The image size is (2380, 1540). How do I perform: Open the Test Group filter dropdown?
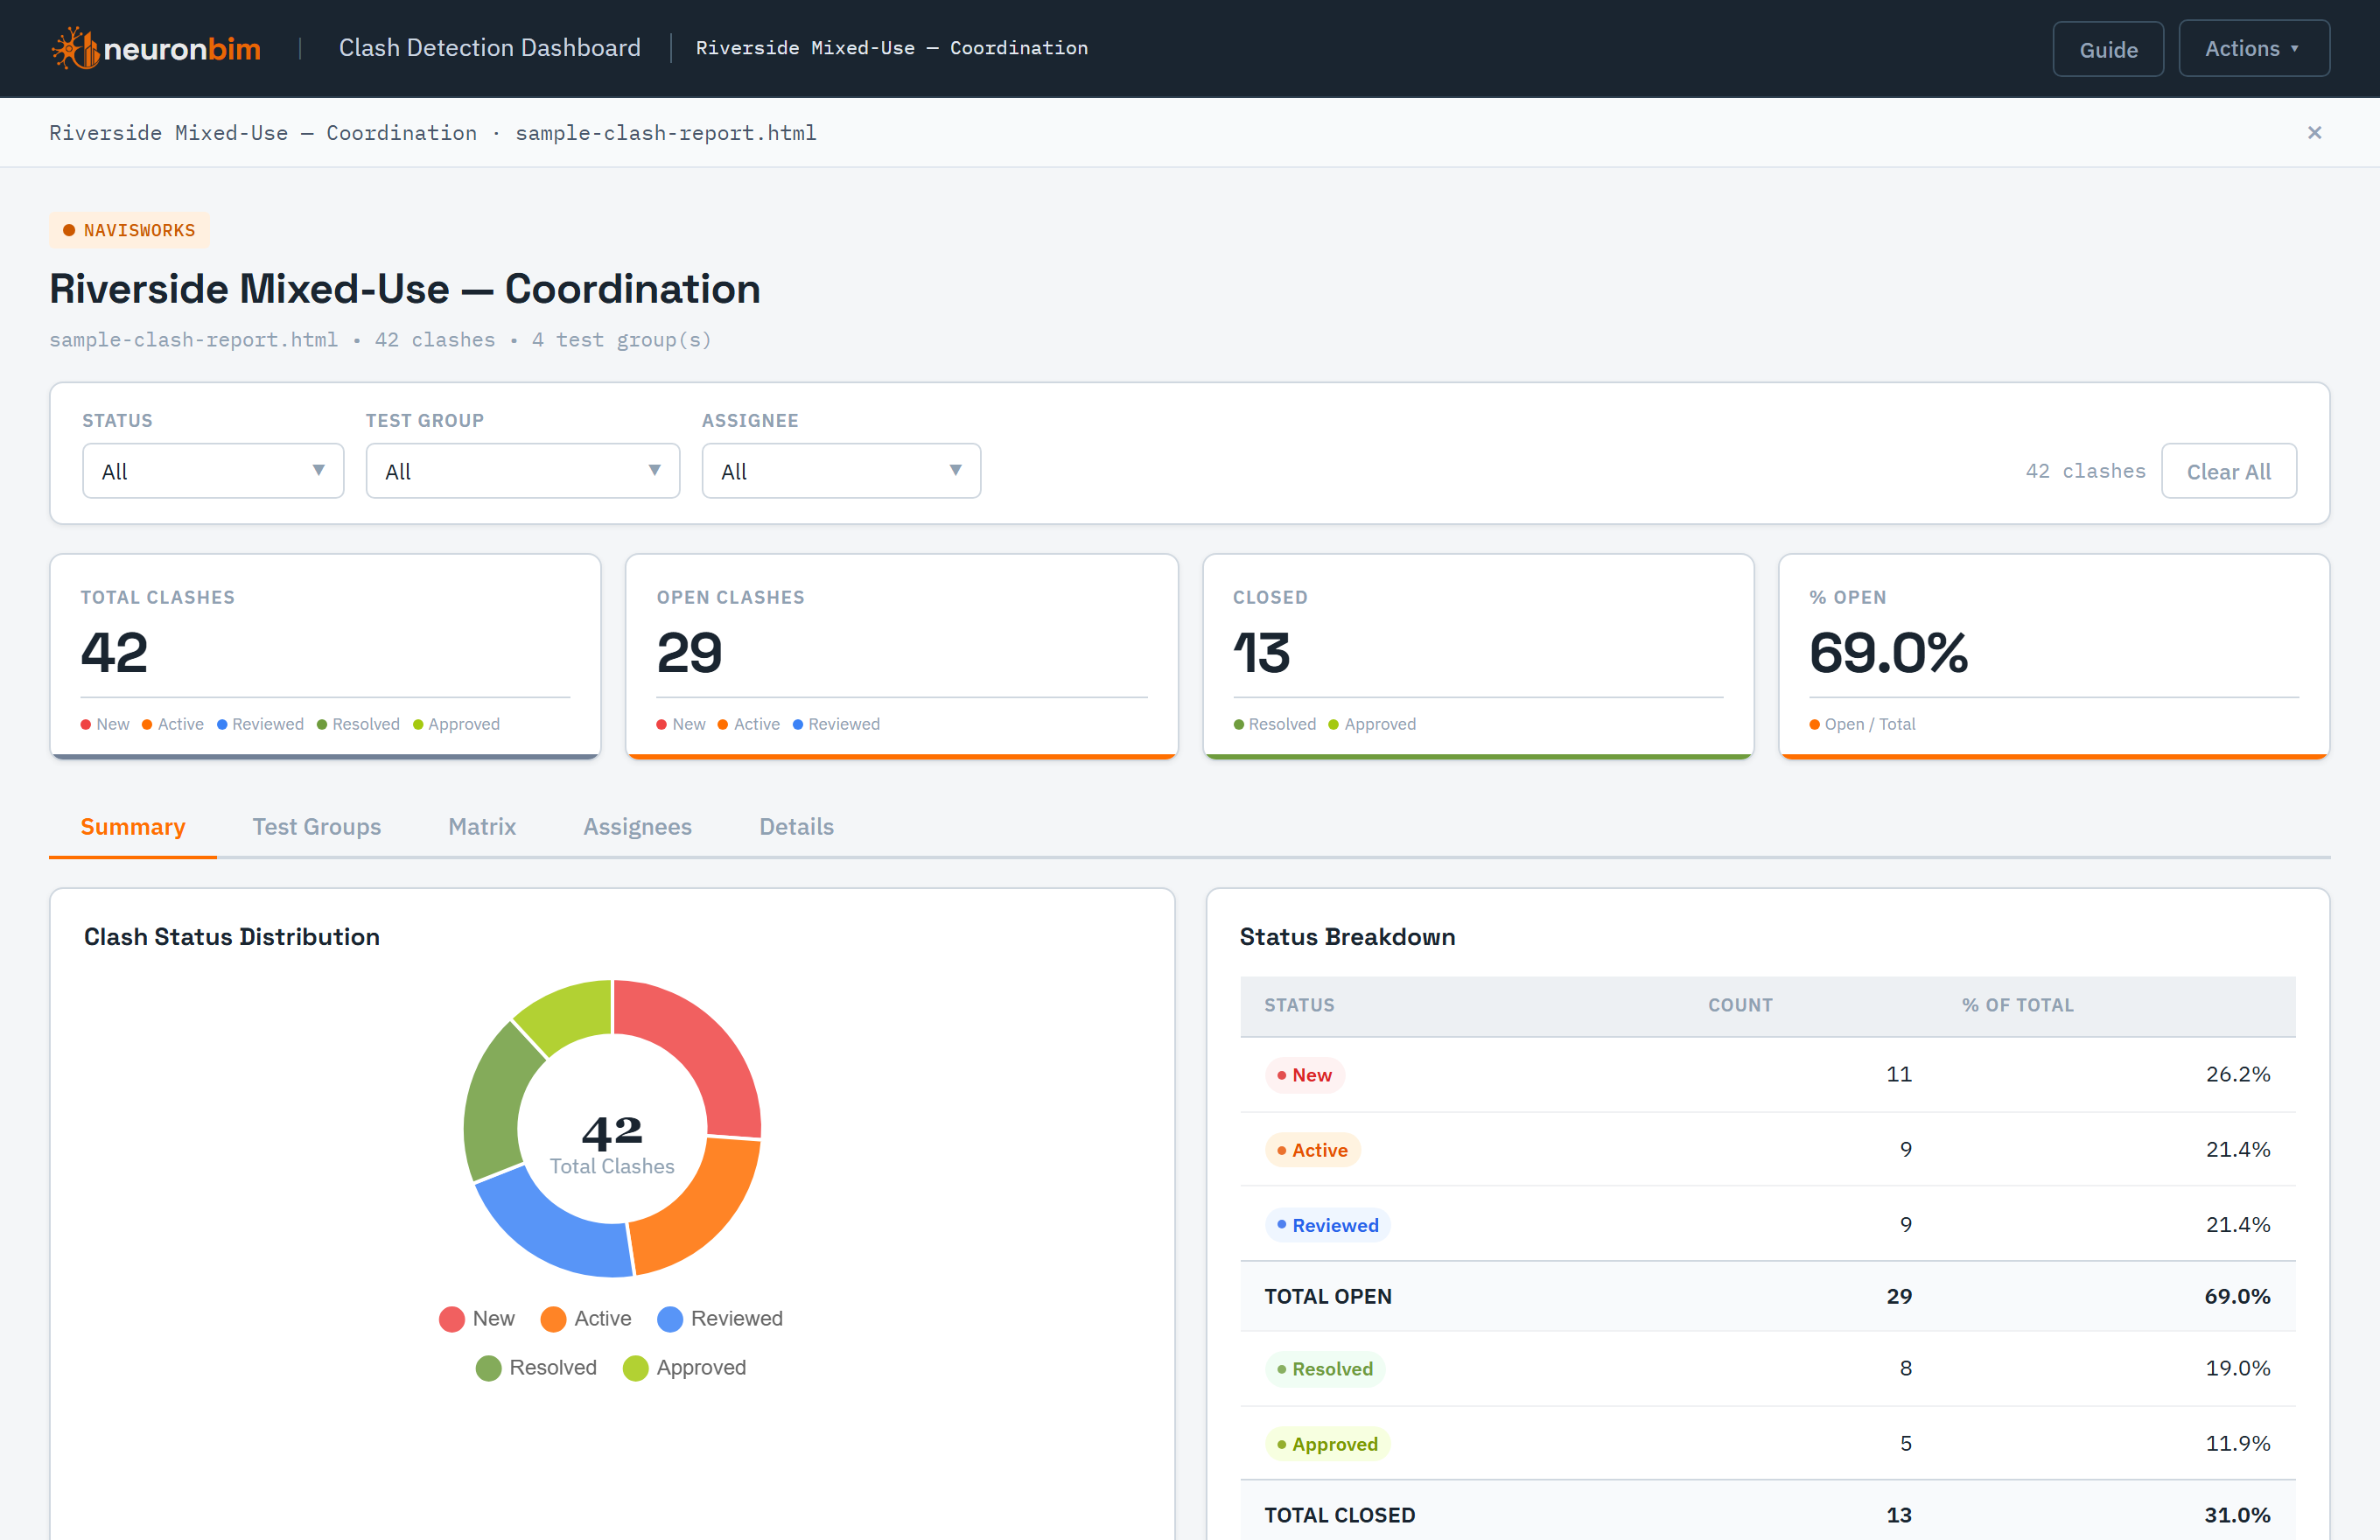point(522,471)
